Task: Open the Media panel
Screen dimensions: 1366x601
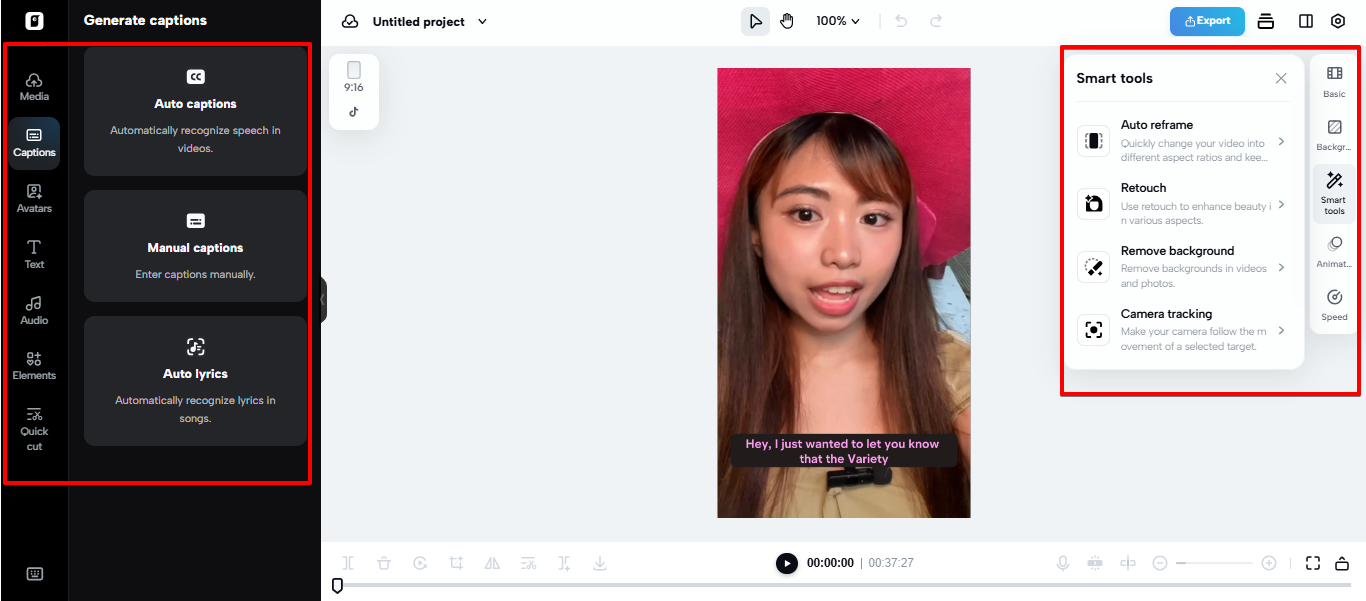Action: click(34, 85)
